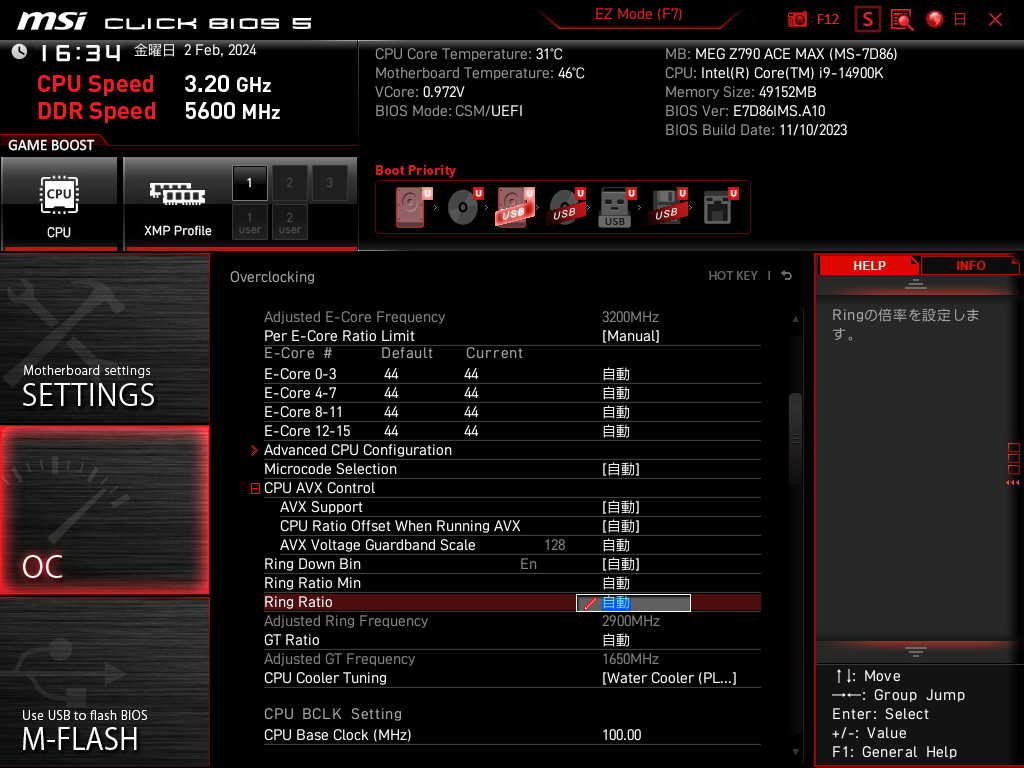
Task: Select Adjusted GT Frequency 1650MHz value
Action: click(630, 659)
